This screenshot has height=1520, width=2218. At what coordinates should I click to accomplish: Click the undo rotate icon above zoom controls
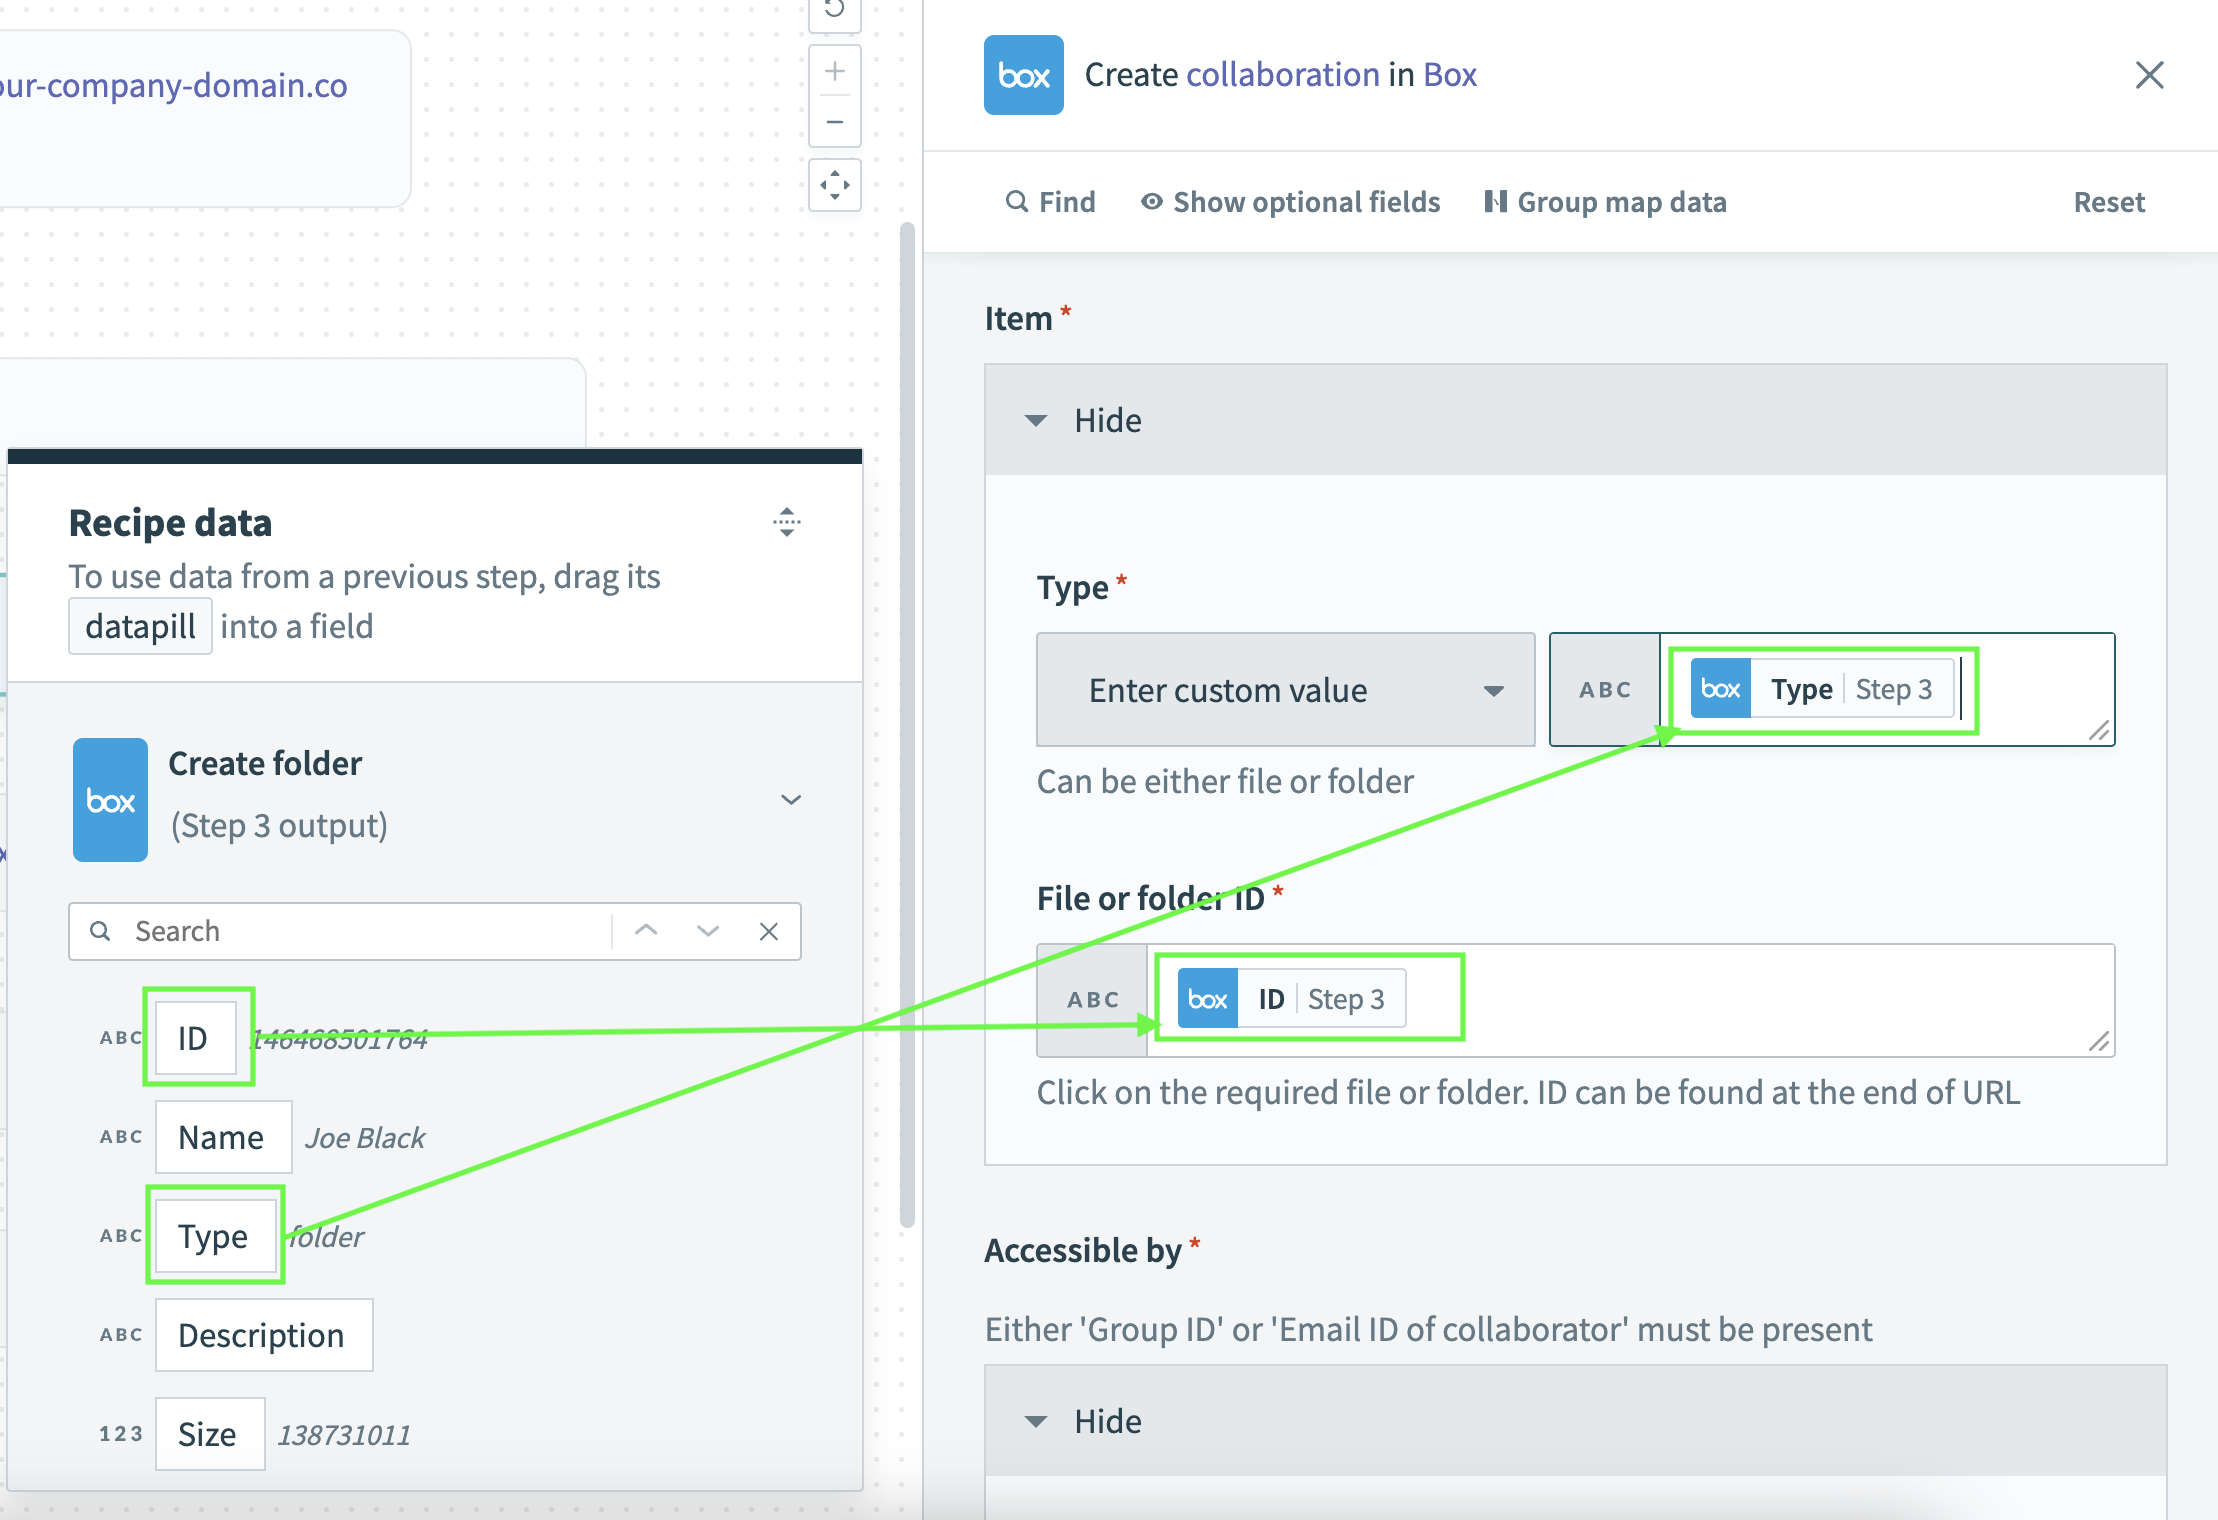(835, 10)
